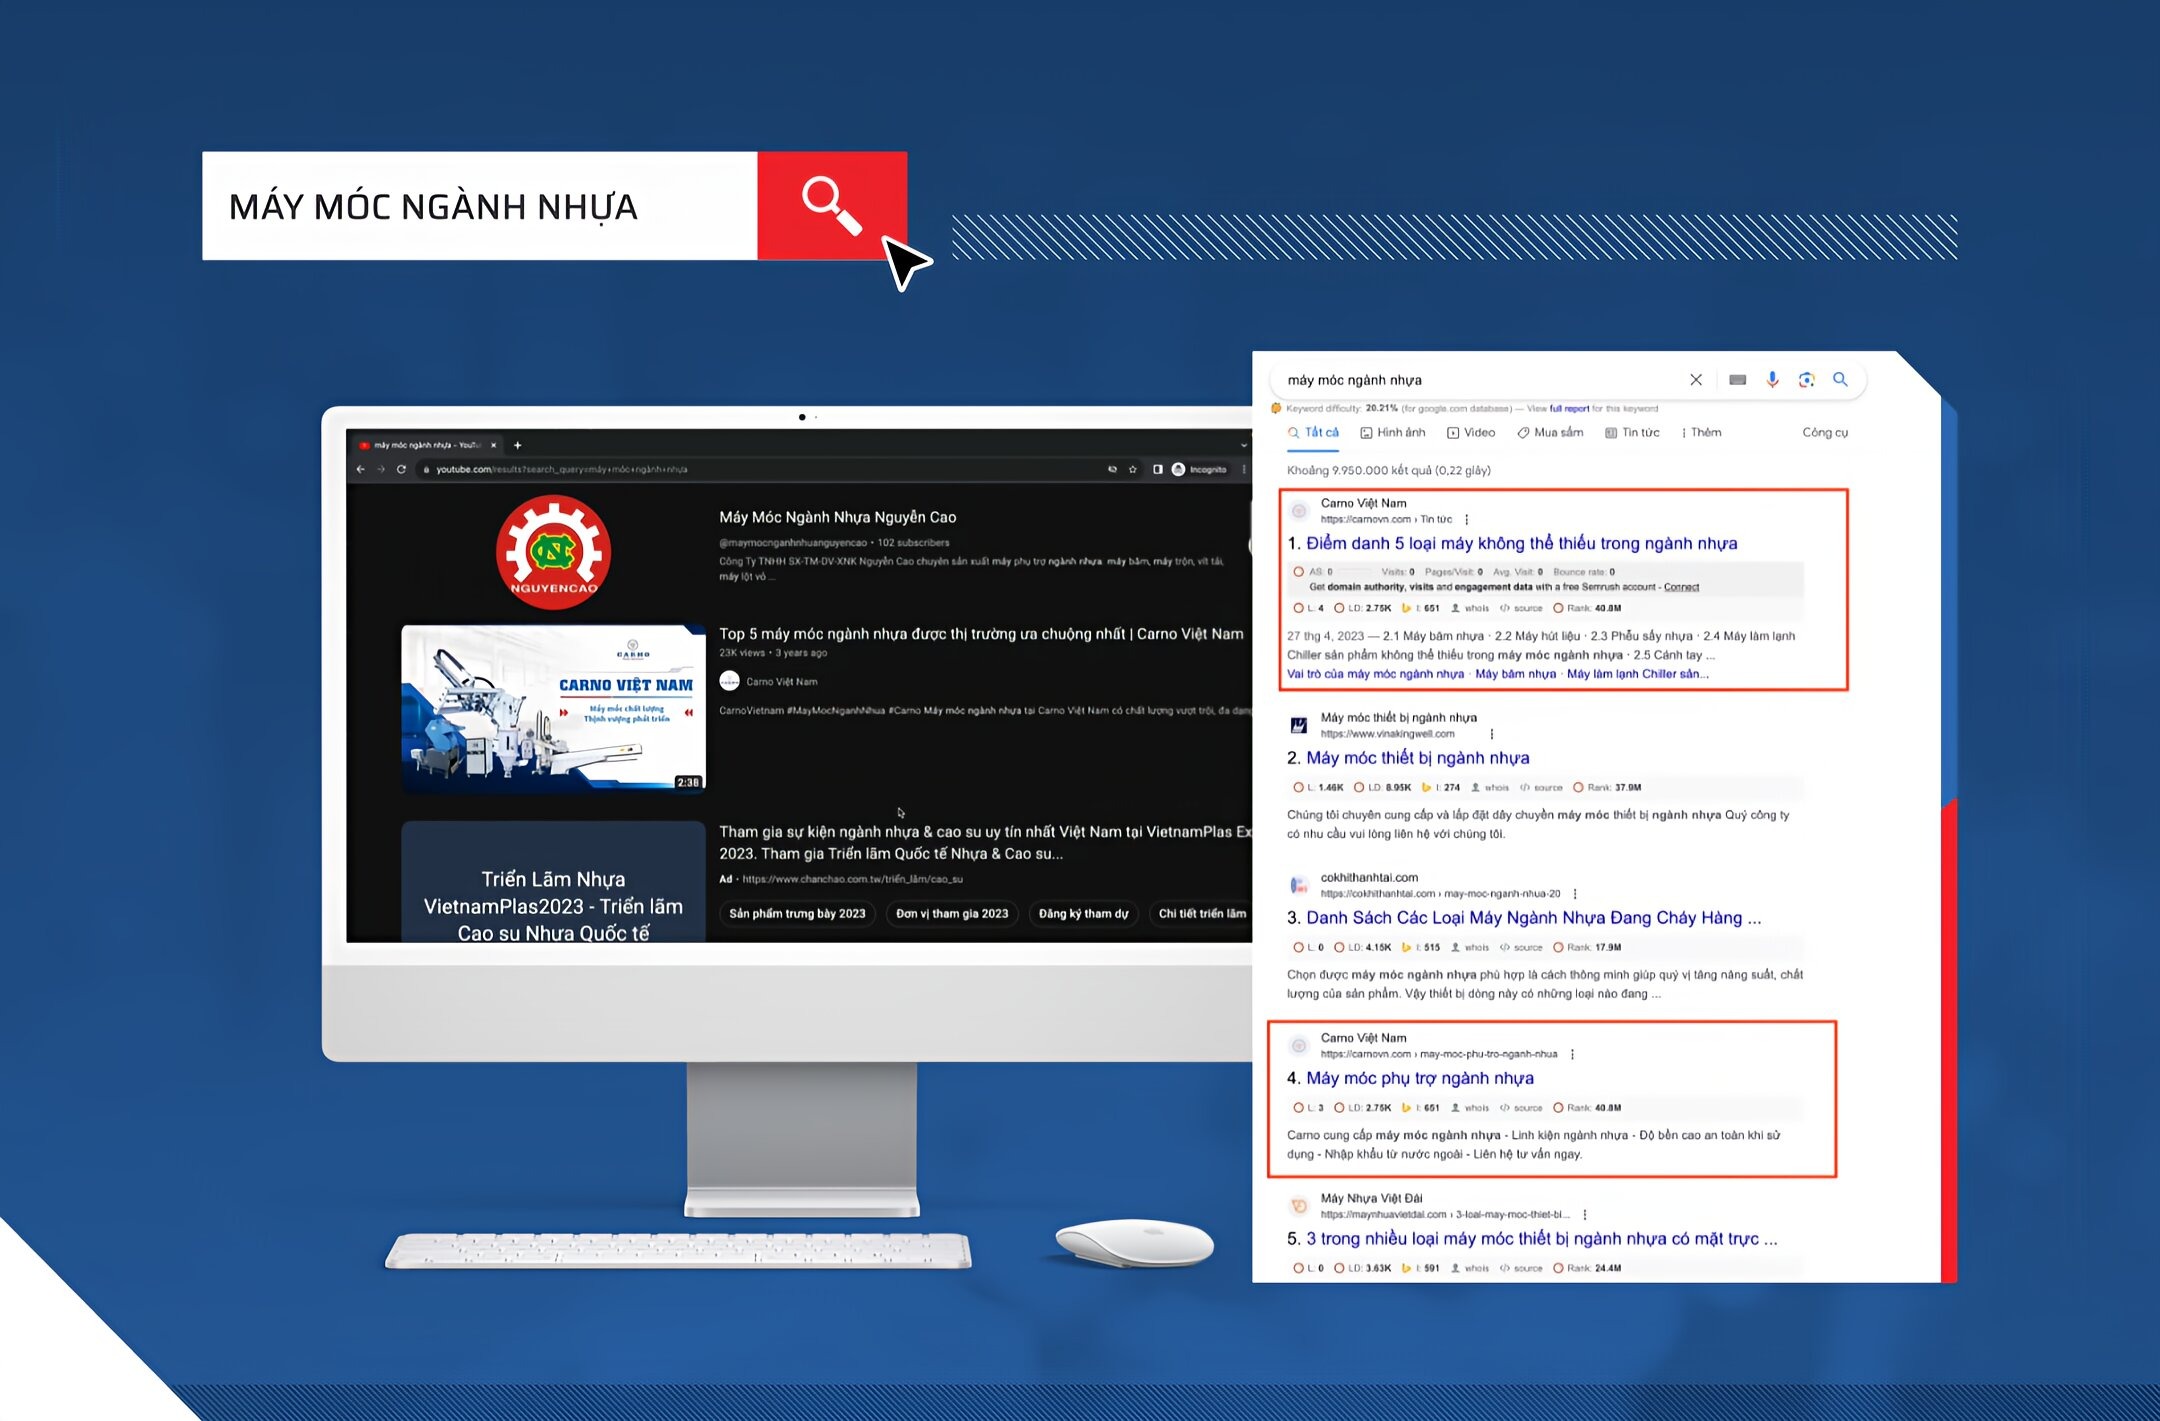
Task: Bookmark this page with the star icon
Action: 1133,469
